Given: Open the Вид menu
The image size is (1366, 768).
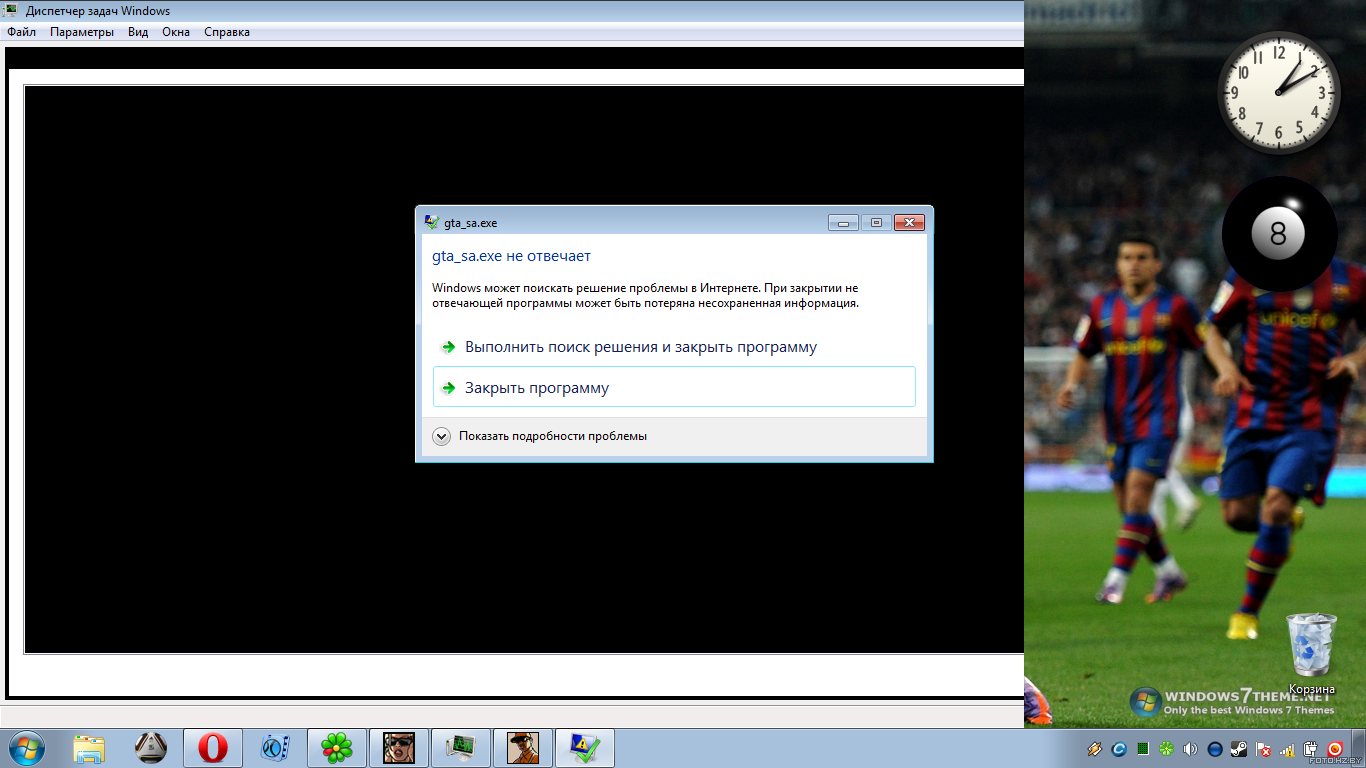Looking at the screenshot, I should [x=138, y=32].
